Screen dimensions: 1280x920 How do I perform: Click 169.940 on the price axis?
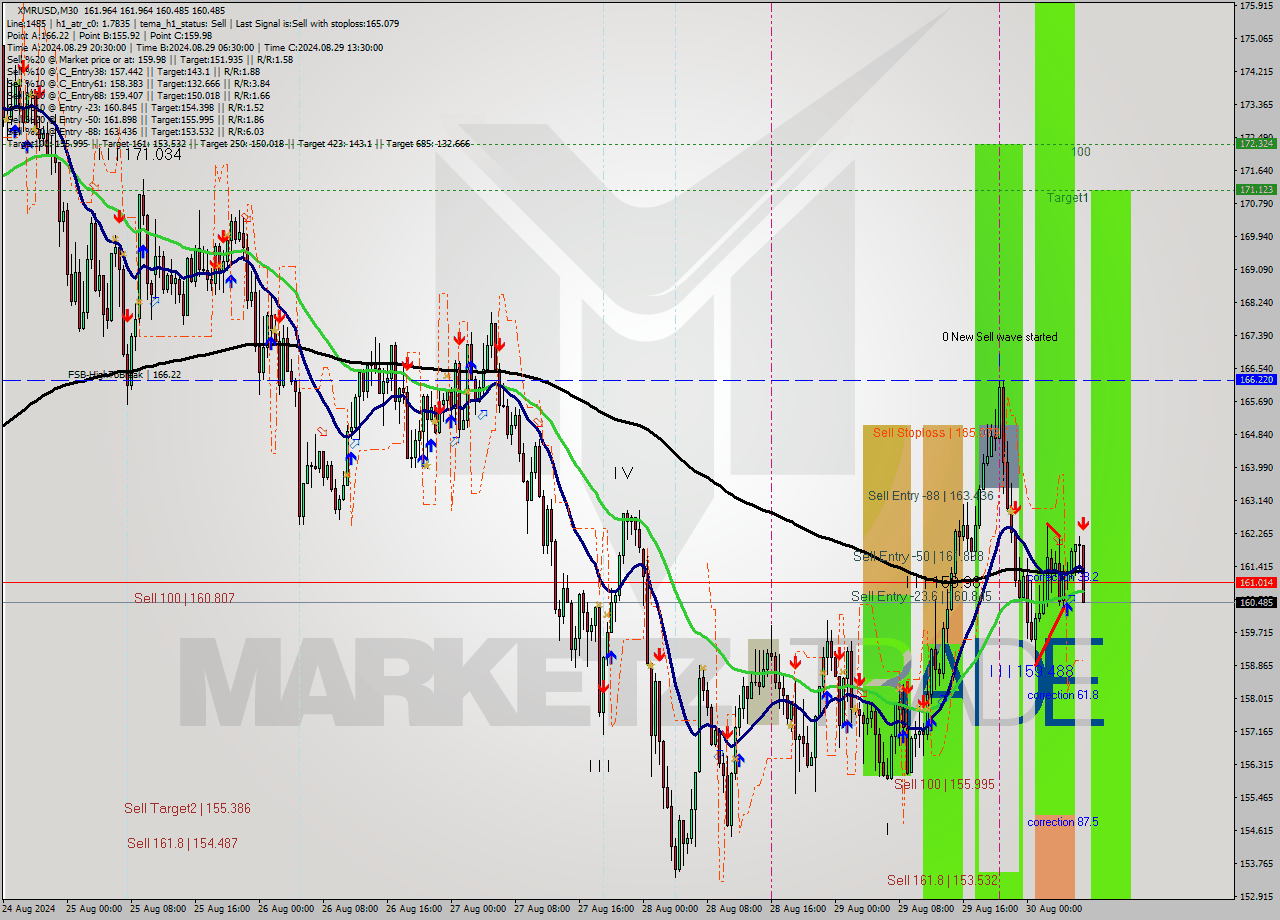click(1256, 237)
